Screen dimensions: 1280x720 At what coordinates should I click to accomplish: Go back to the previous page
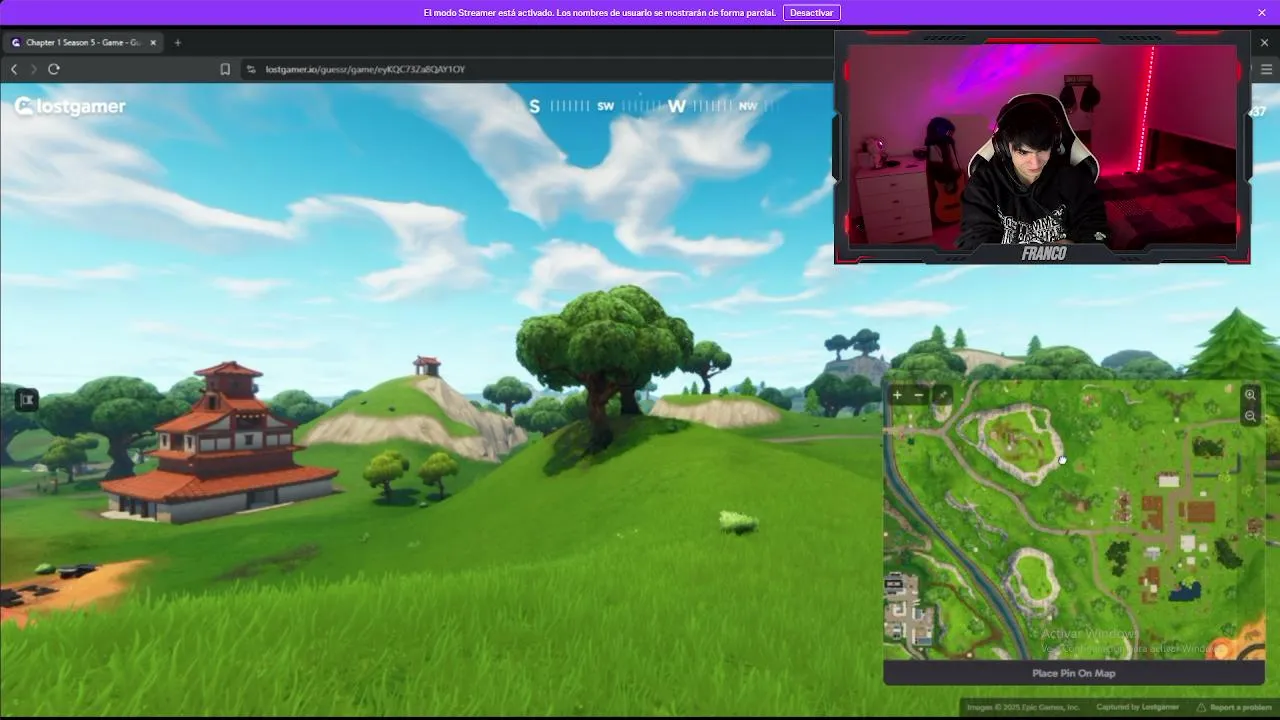14,69
